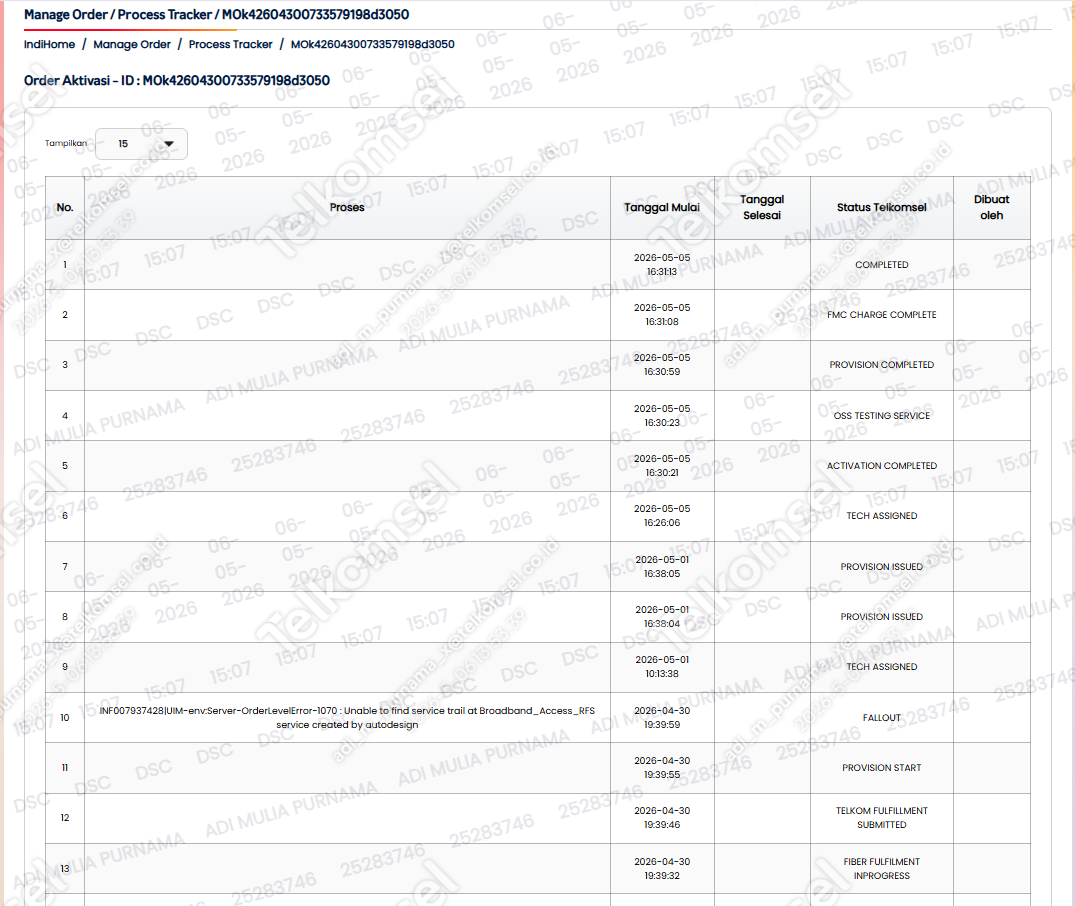This screenshot has width=1075, height=906.
Task: Click the Dibuat oleh column header
Action: (x=991, y=208)
